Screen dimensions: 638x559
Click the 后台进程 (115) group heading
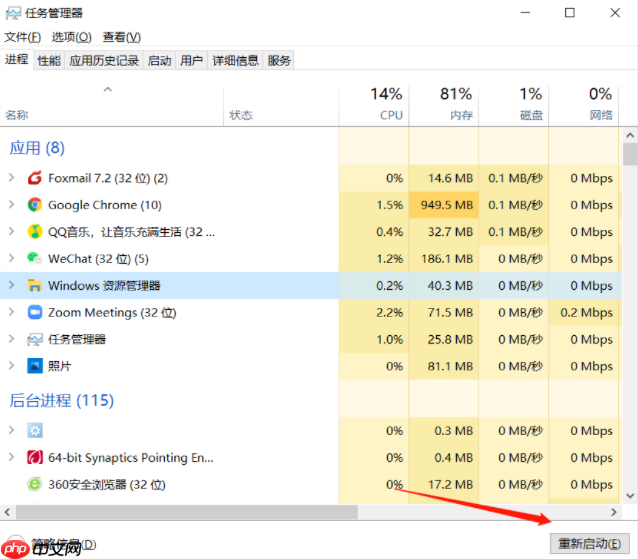(x=61, y=400)
